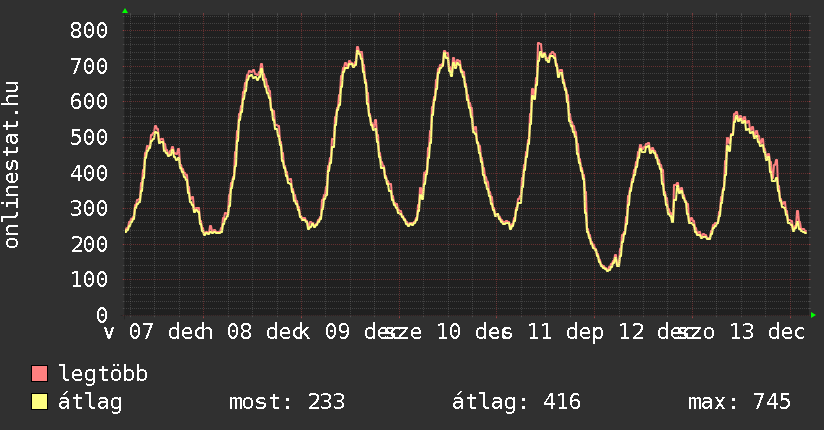
Task: Click the highest curve peak on 11 dec
Action: coord(538,45)
